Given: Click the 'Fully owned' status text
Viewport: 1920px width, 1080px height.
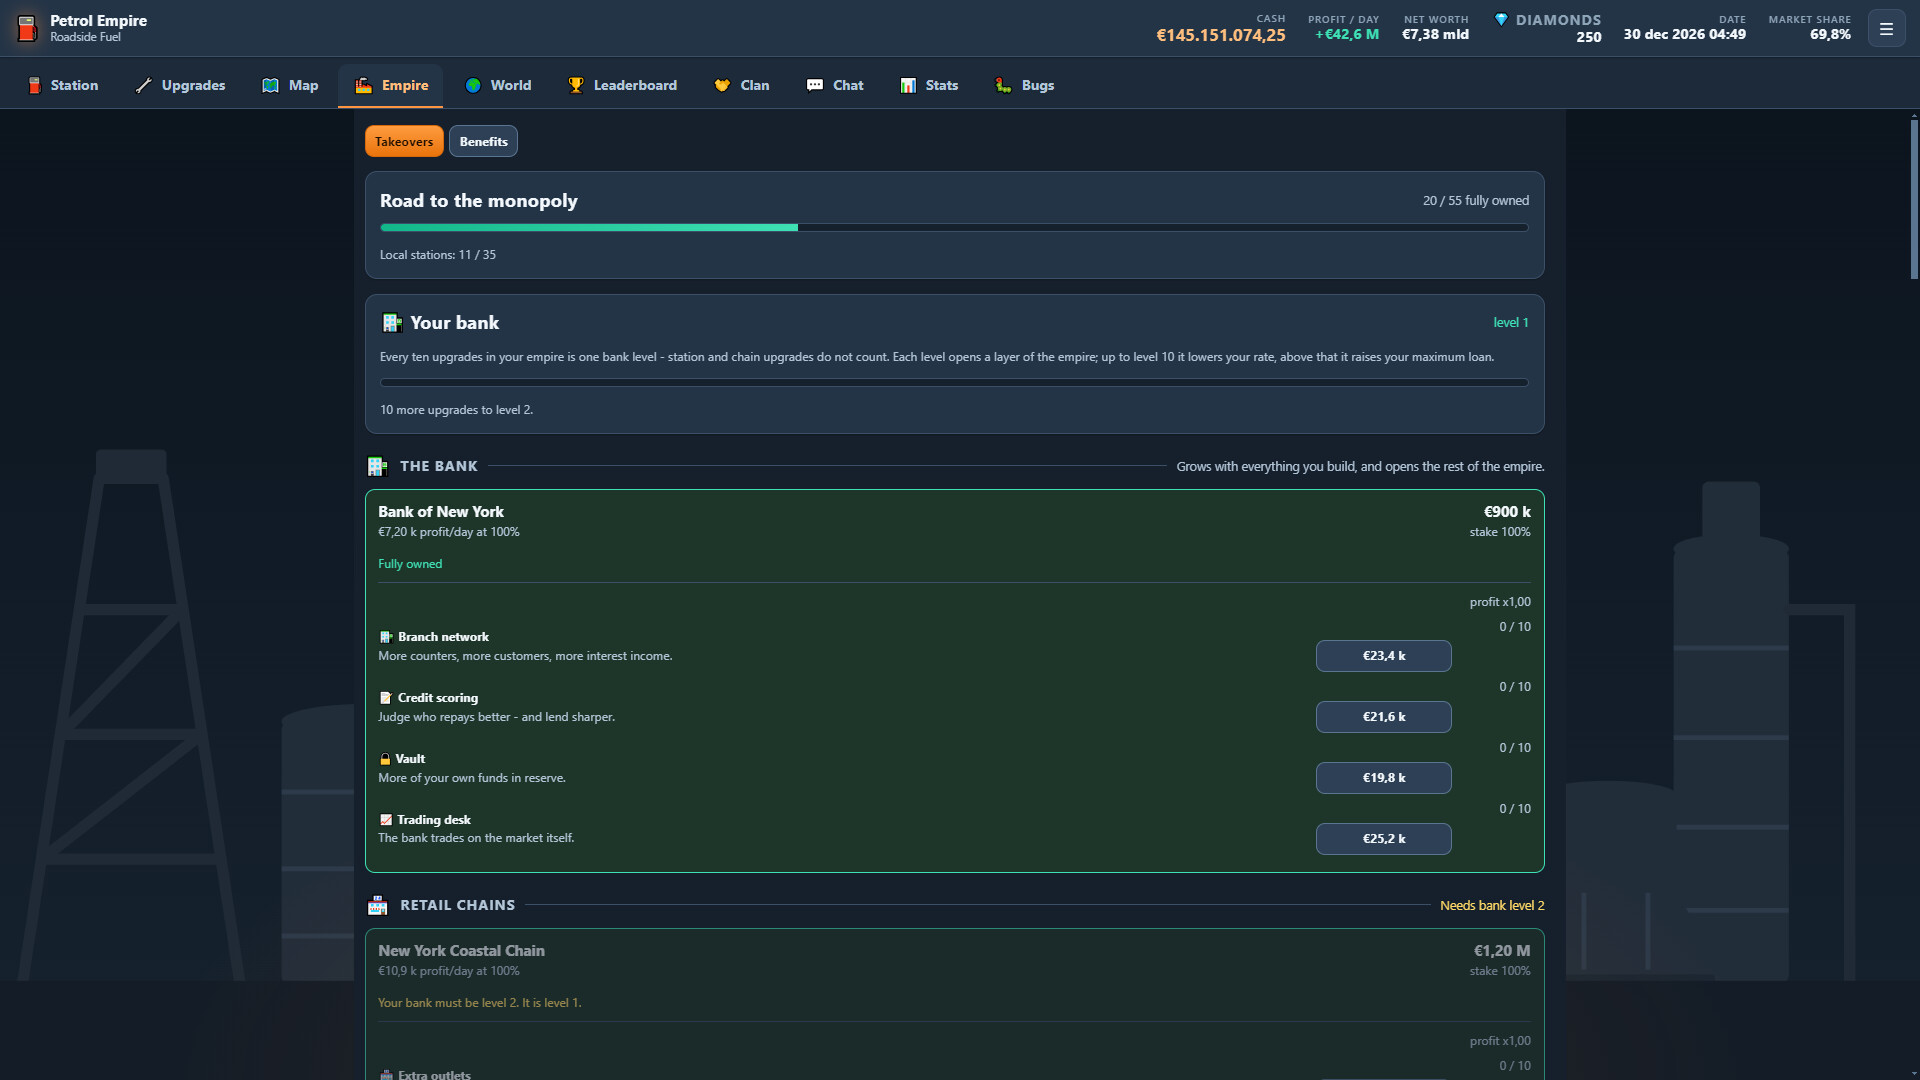Looking at the screenshot, I should (x=410, y=564).
